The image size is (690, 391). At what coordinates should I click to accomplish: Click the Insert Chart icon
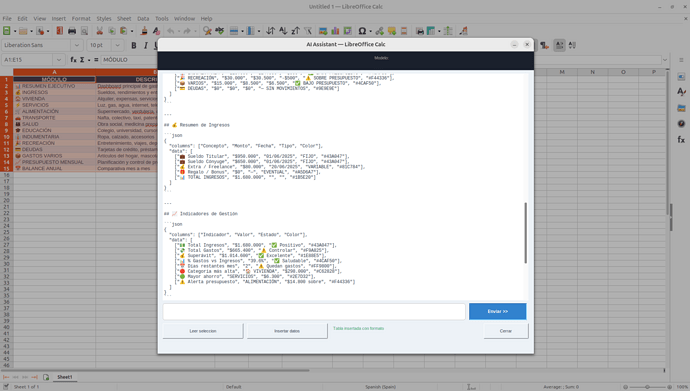(x=335, y=31)
